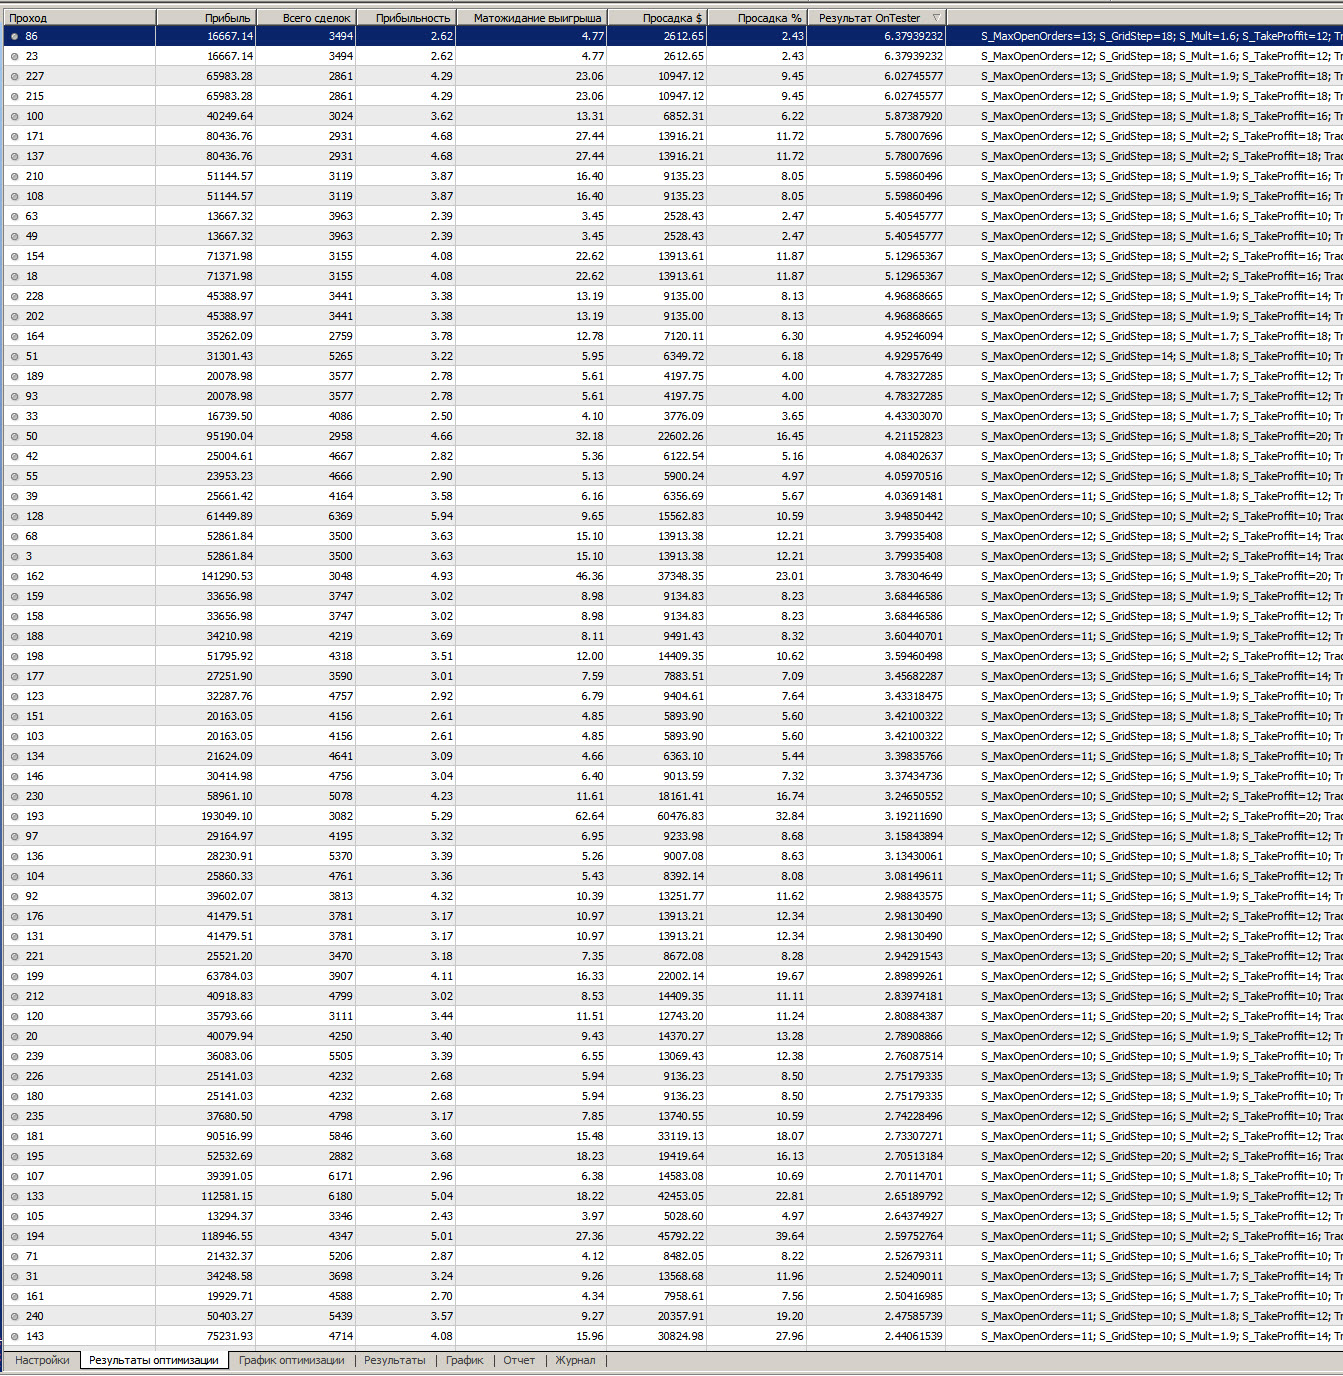
Task: Click the row icon for pass 210
Action: tap(14, 176)
